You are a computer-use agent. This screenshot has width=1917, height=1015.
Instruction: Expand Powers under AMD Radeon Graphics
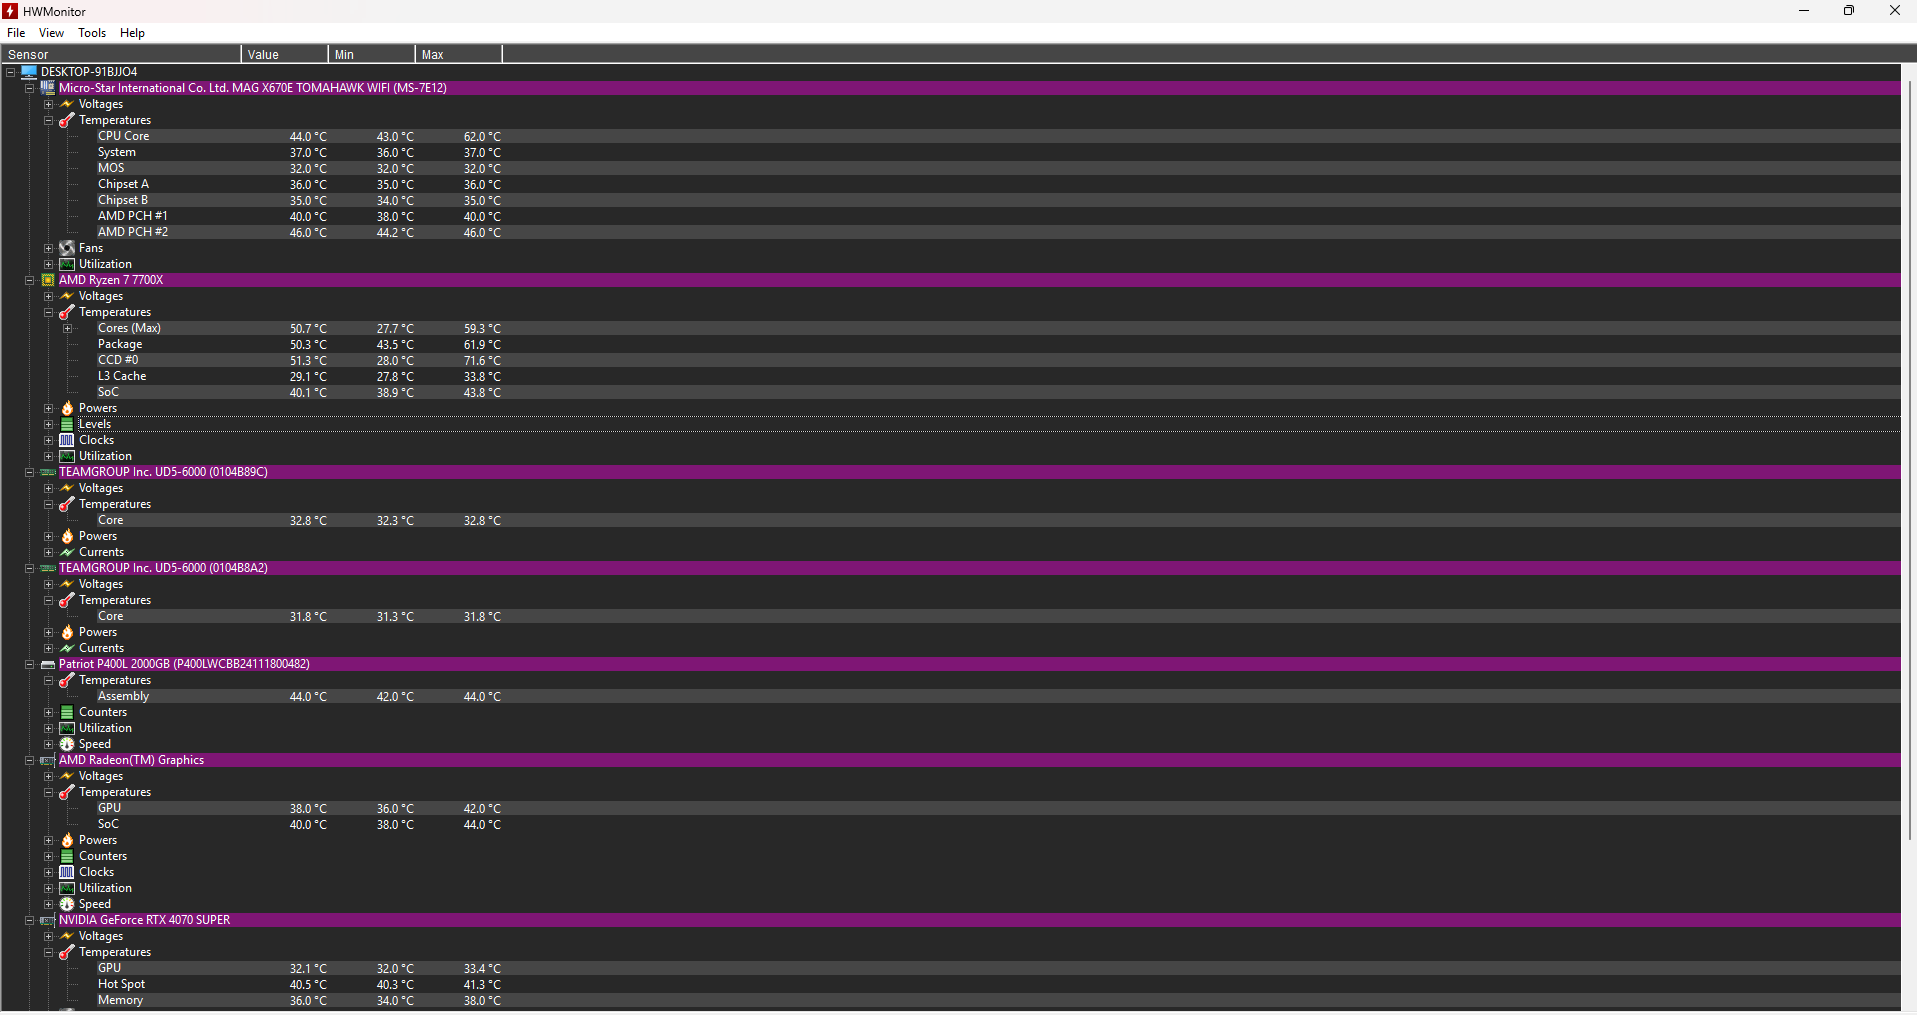pos(48,840)
